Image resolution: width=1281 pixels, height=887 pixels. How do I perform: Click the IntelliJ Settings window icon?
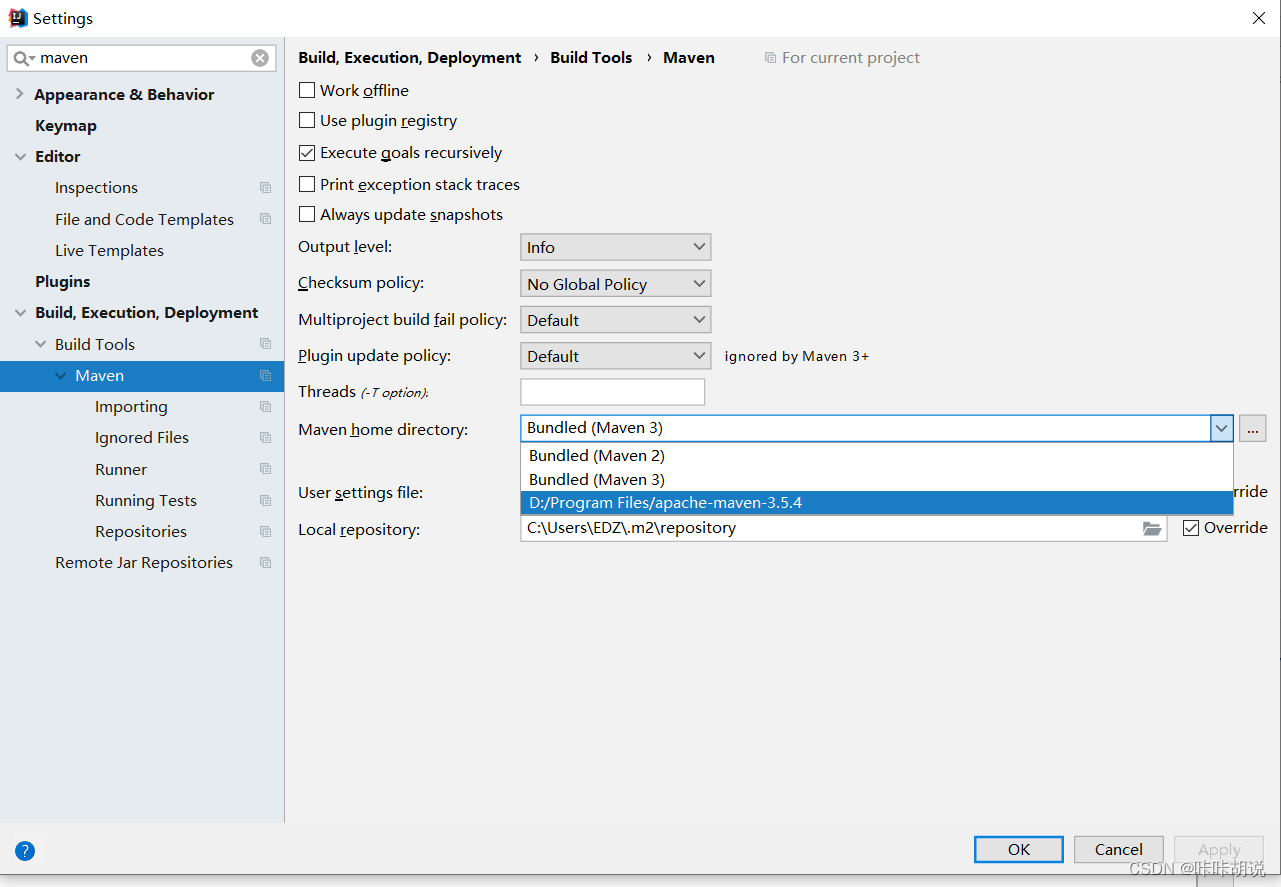tap(18, 18)
